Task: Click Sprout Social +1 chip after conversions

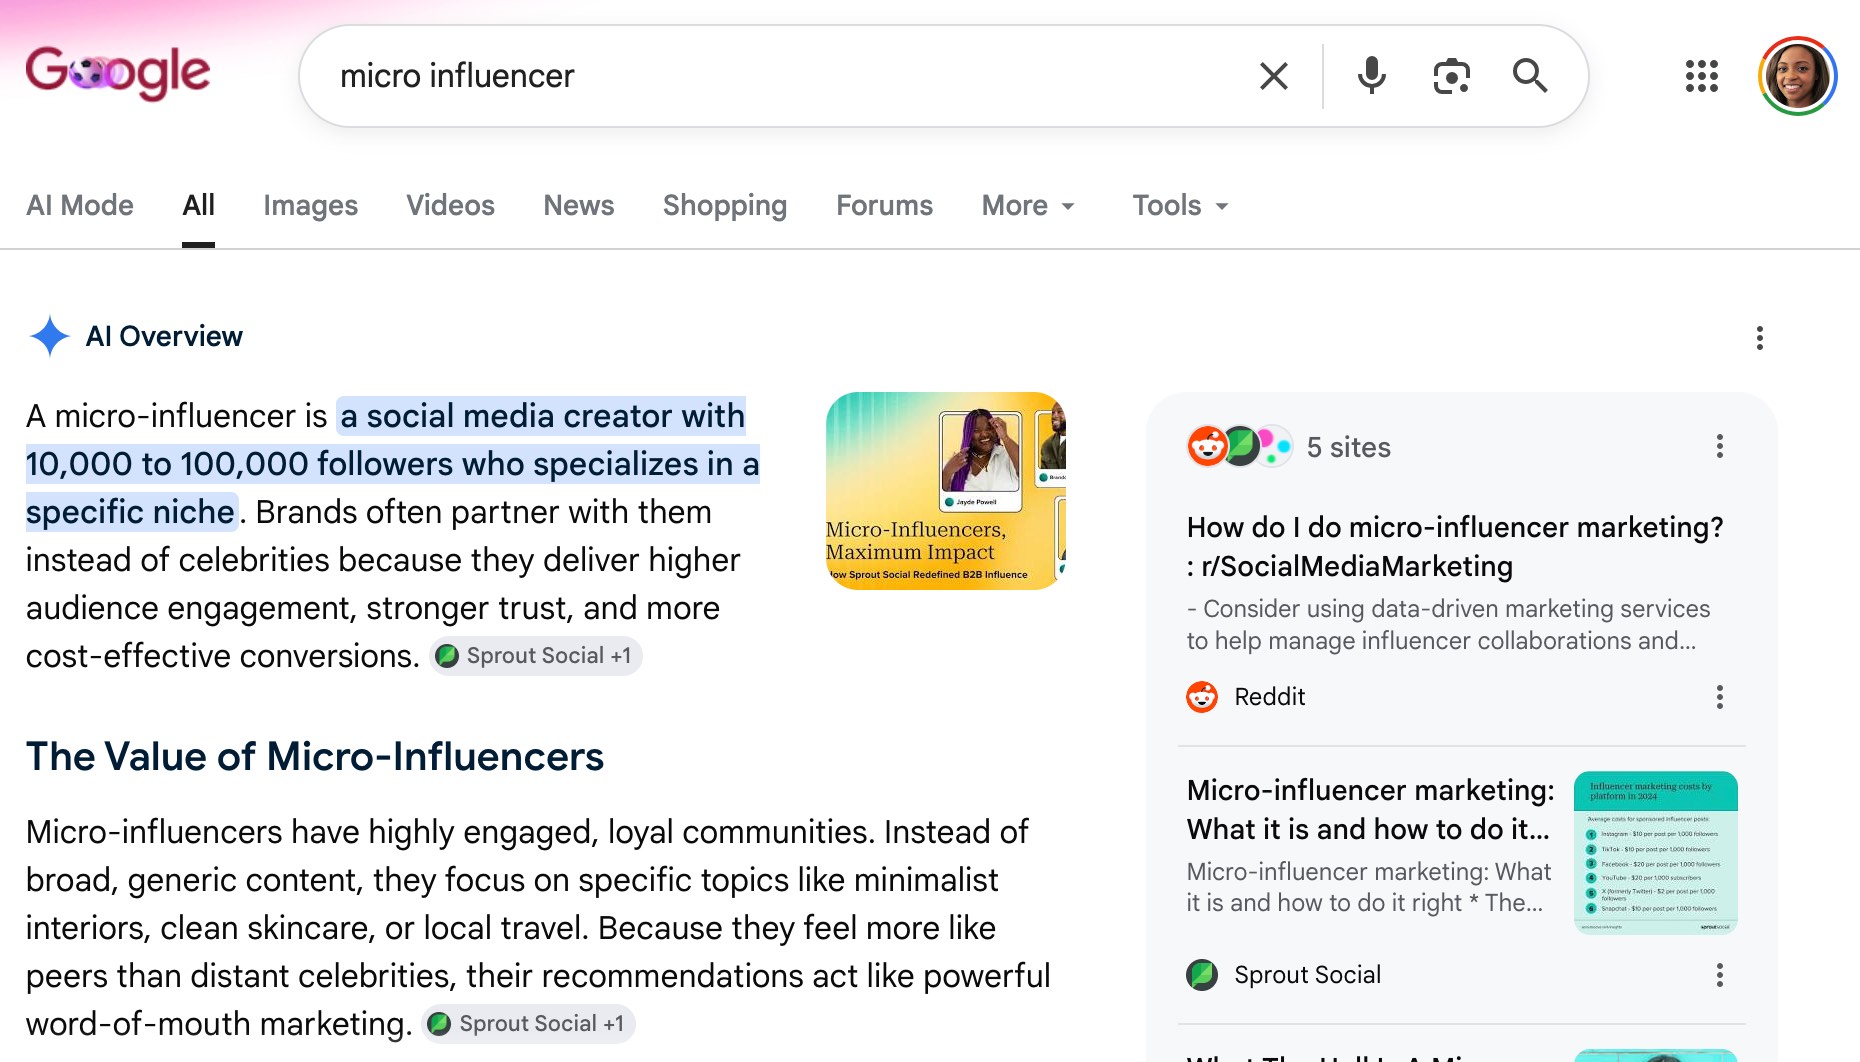Action: coord(536,656)
